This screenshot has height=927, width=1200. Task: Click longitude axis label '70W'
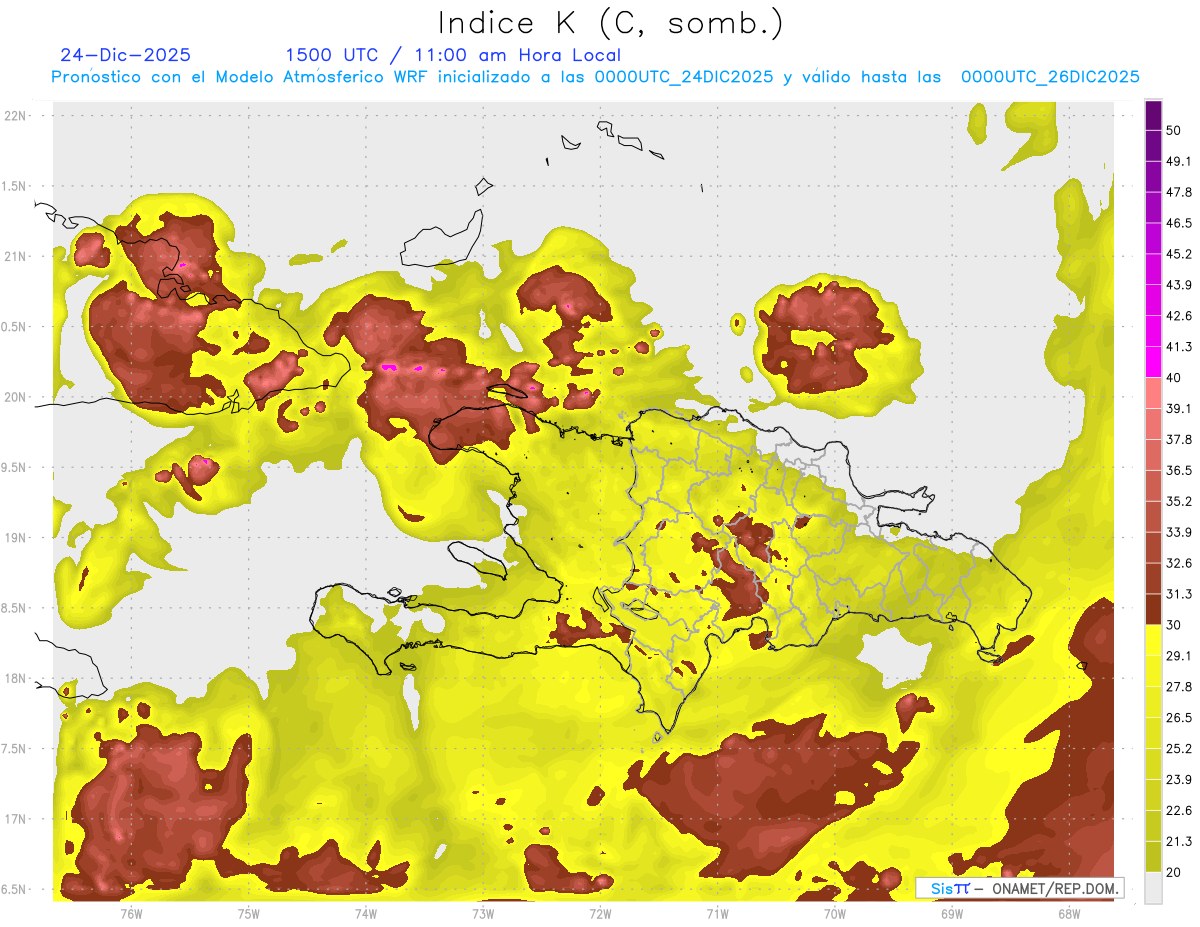834,913
